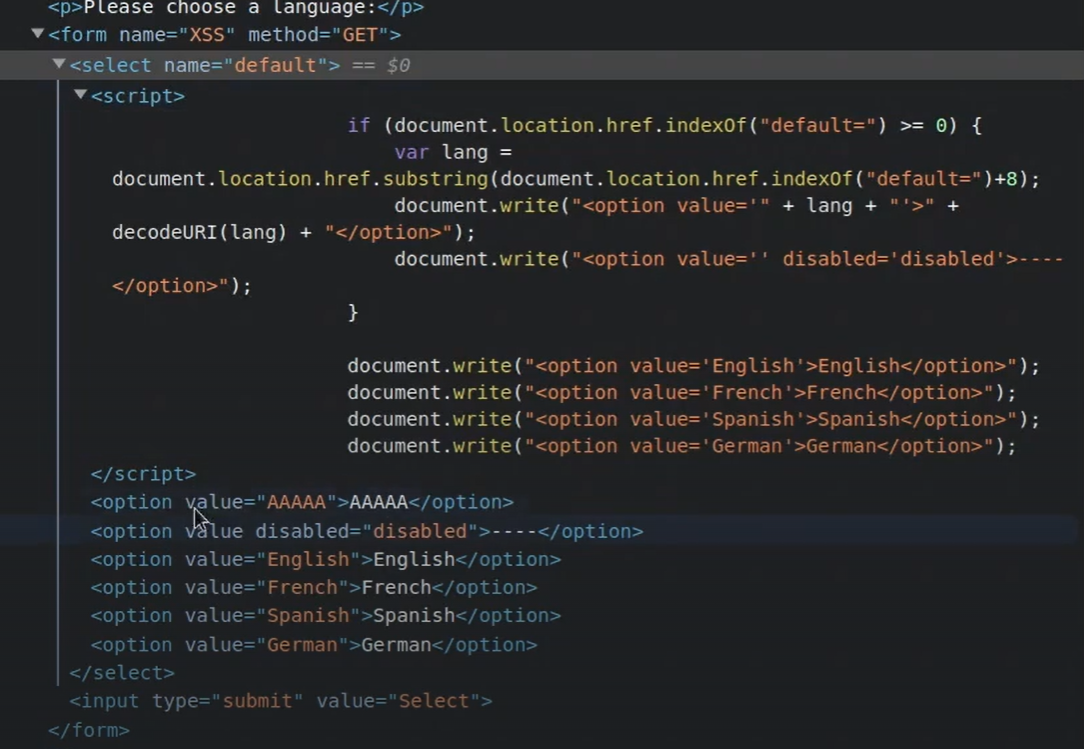Select the French option element
1084x749 pixels.
tap(313, 587)
